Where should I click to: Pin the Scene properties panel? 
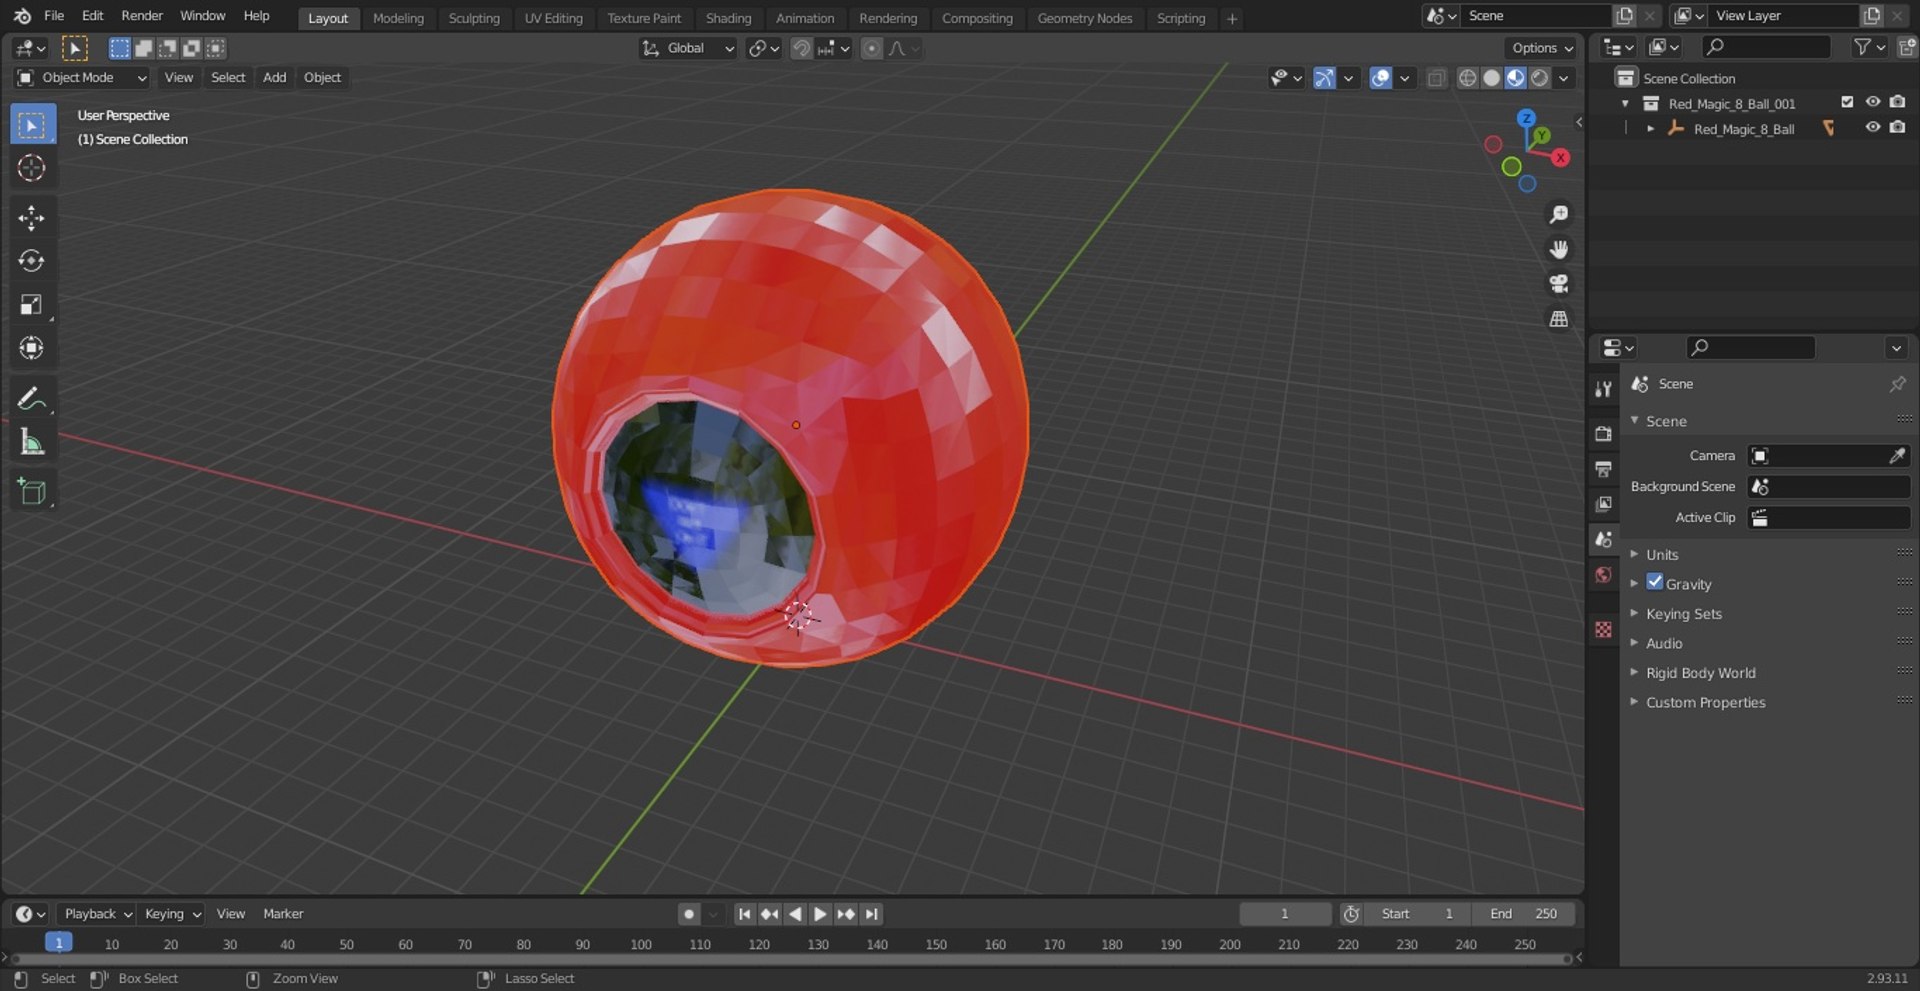click(x=1897, y=384)
